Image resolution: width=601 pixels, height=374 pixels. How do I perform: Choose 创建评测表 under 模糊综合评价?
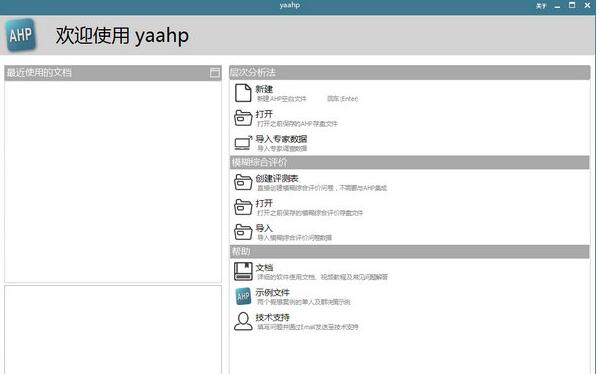coord(277,179)
